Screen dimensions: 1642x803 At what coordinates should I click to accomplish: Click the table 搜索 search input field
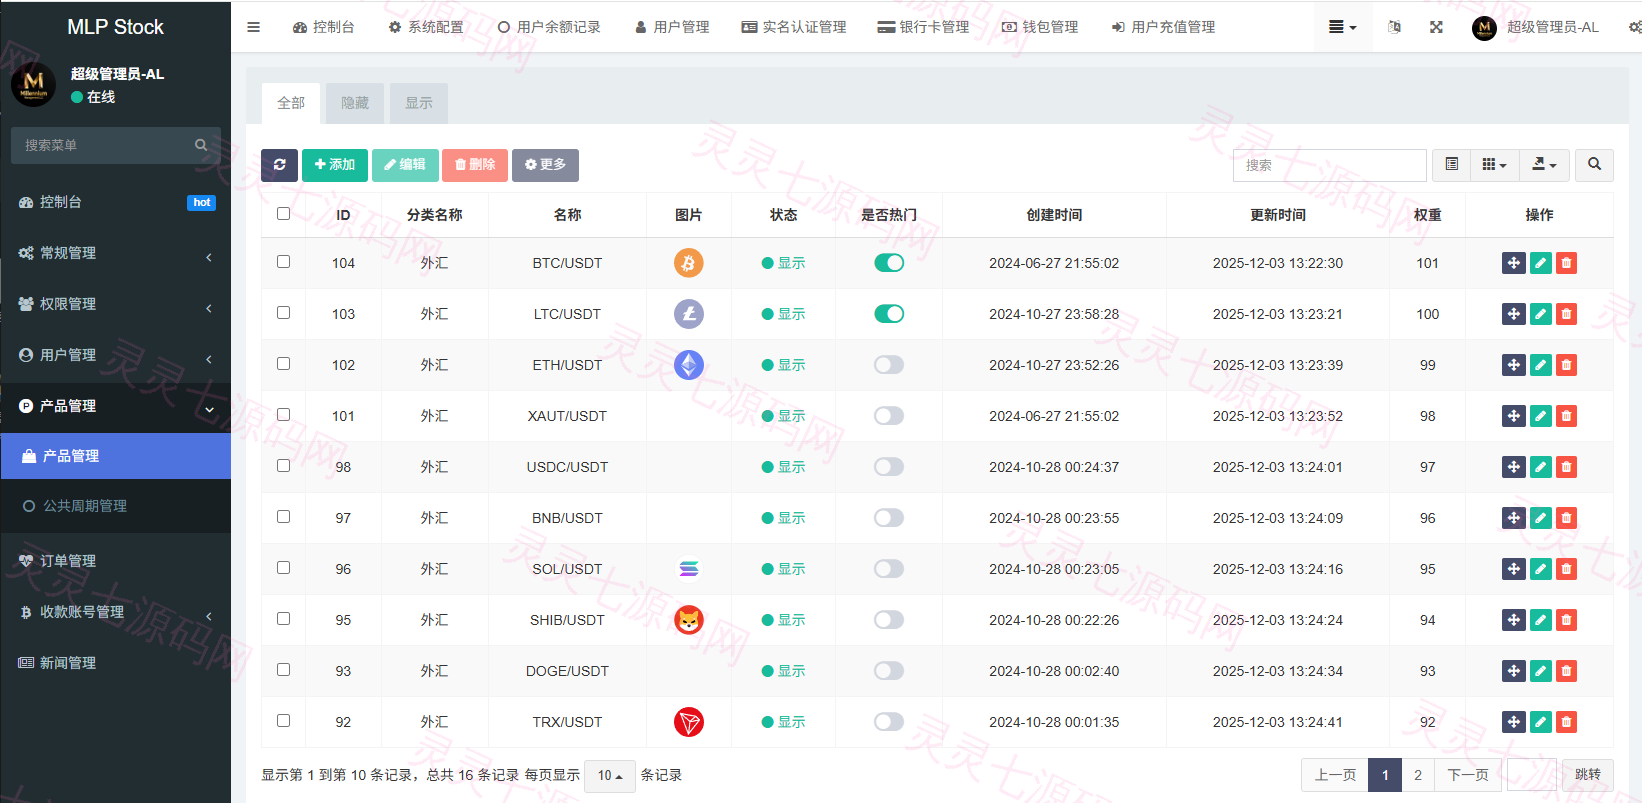coord(1330,165)
